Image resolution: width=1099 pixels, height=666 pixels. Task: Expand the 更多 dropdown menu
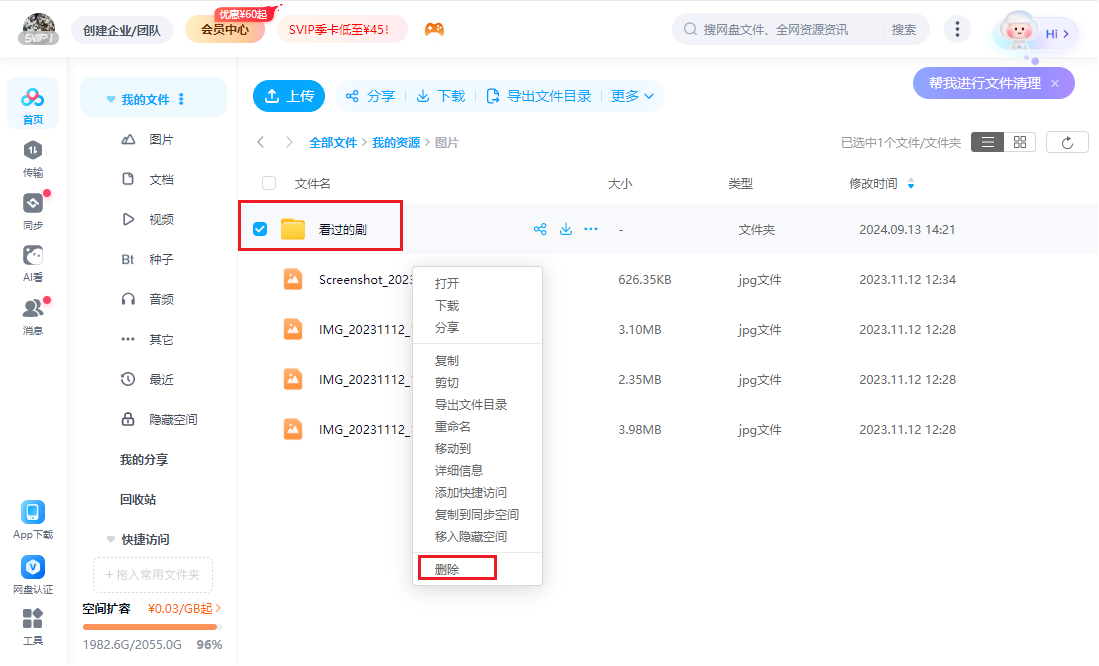coord(630,96)
